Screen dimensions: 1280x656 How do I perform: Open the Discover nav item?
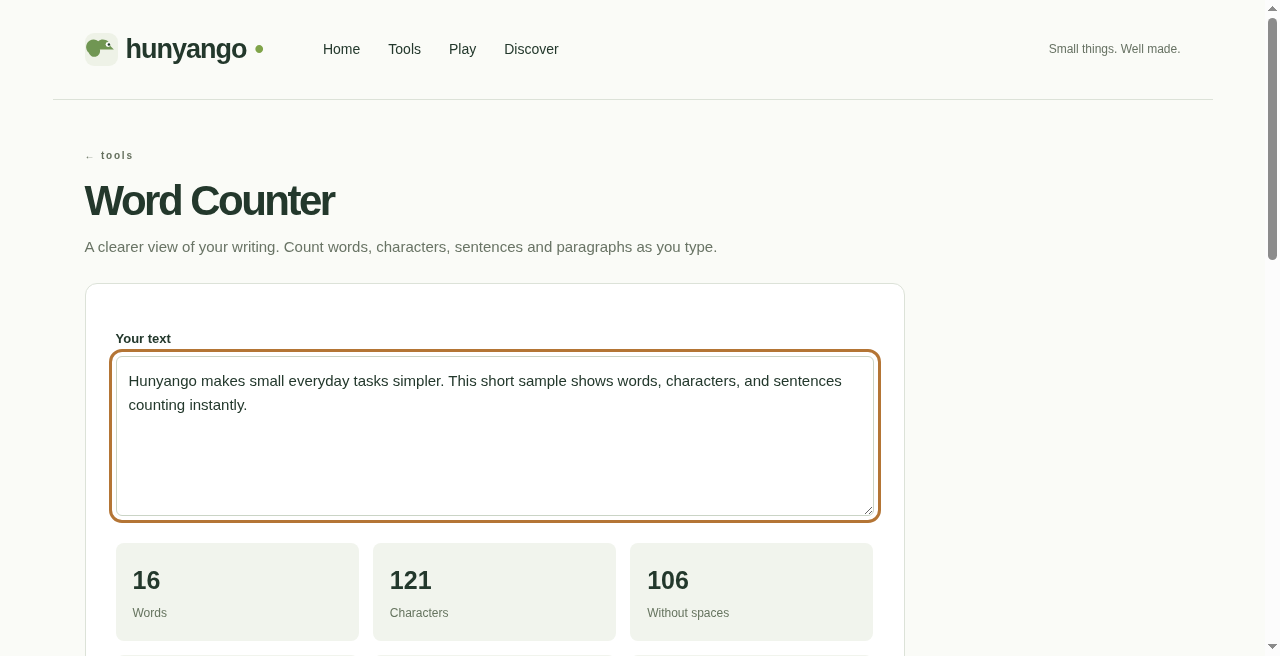[x=531, y=49]
